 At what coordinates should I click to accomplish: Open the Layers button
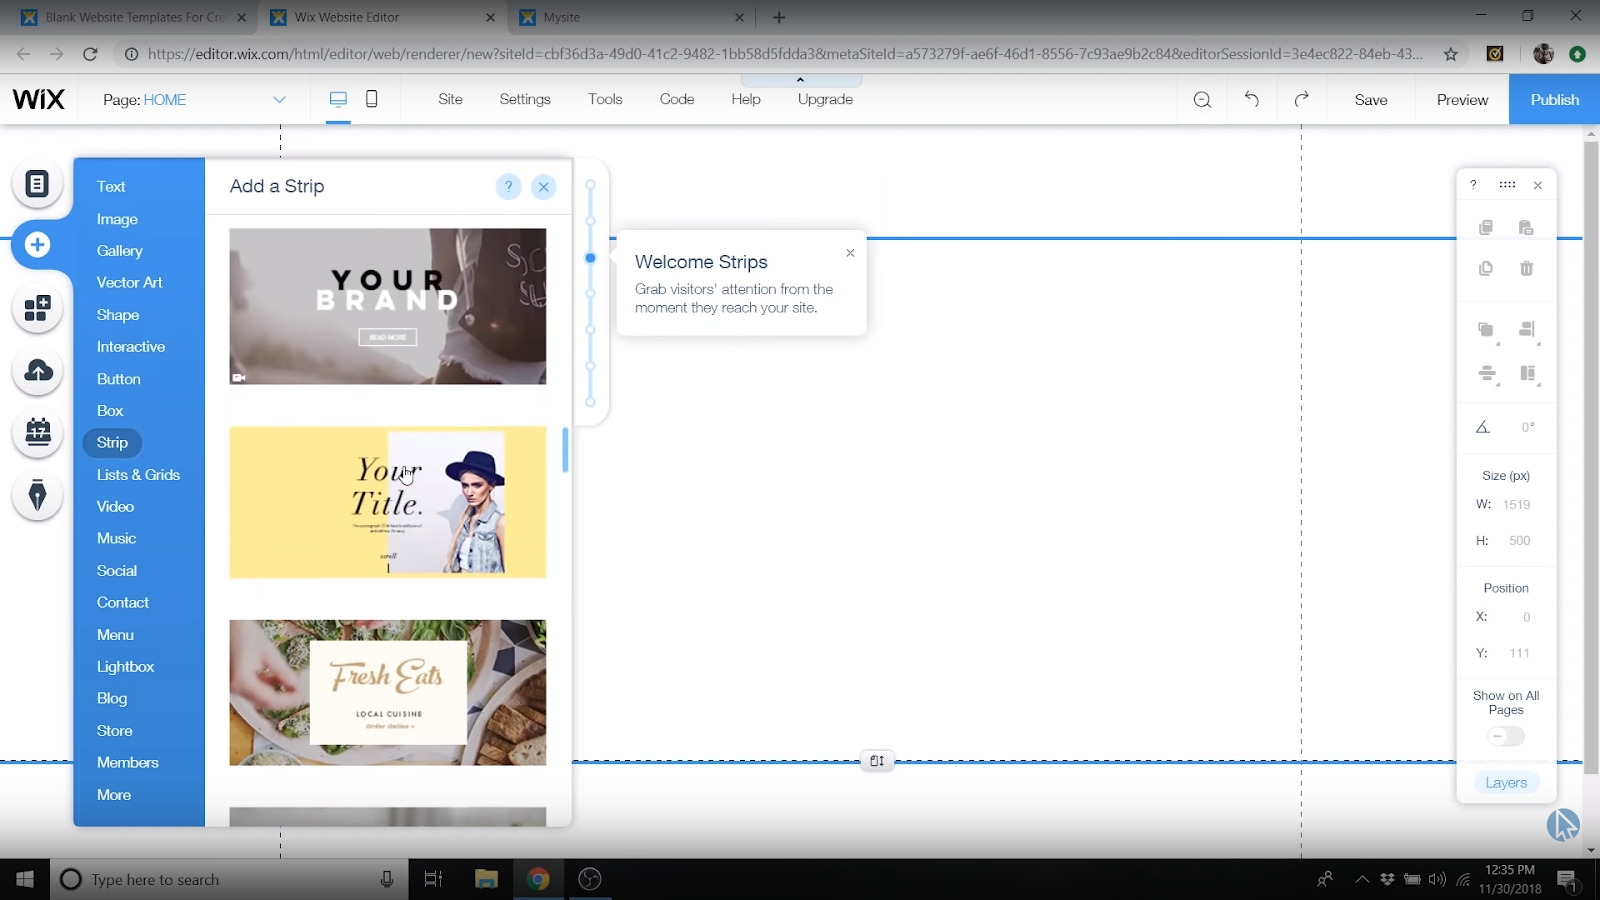1506,783
